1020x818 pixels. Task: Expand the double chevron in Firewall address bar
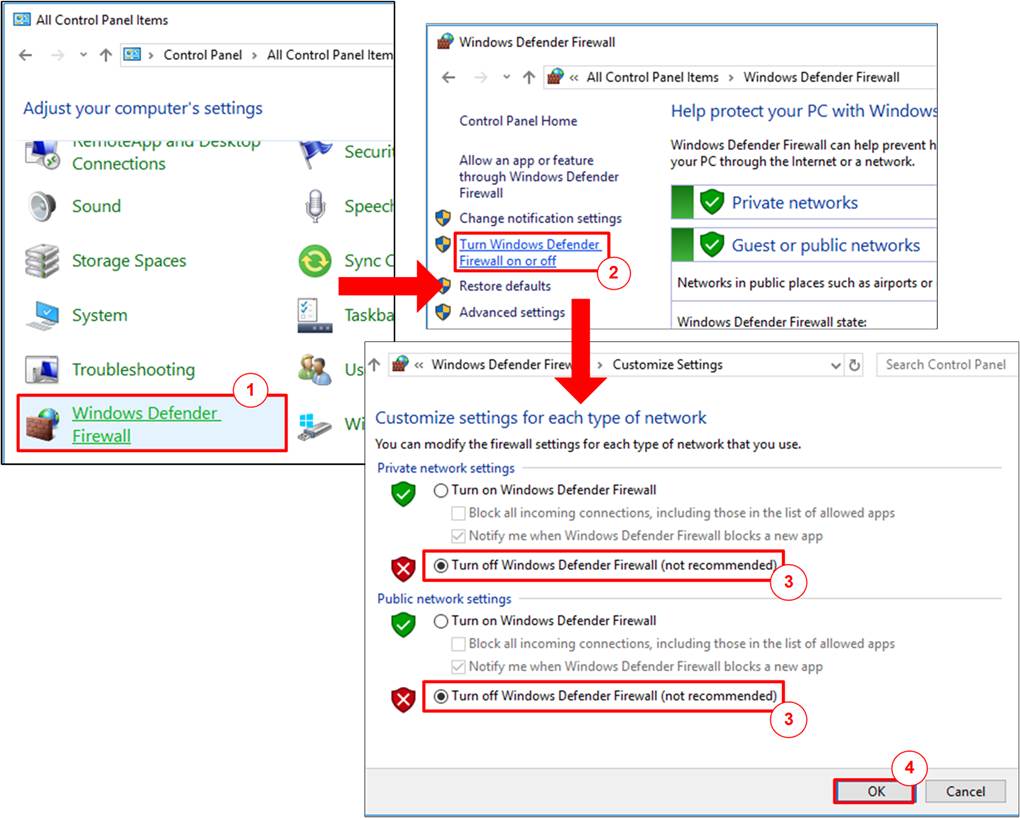tap(574, 77)
